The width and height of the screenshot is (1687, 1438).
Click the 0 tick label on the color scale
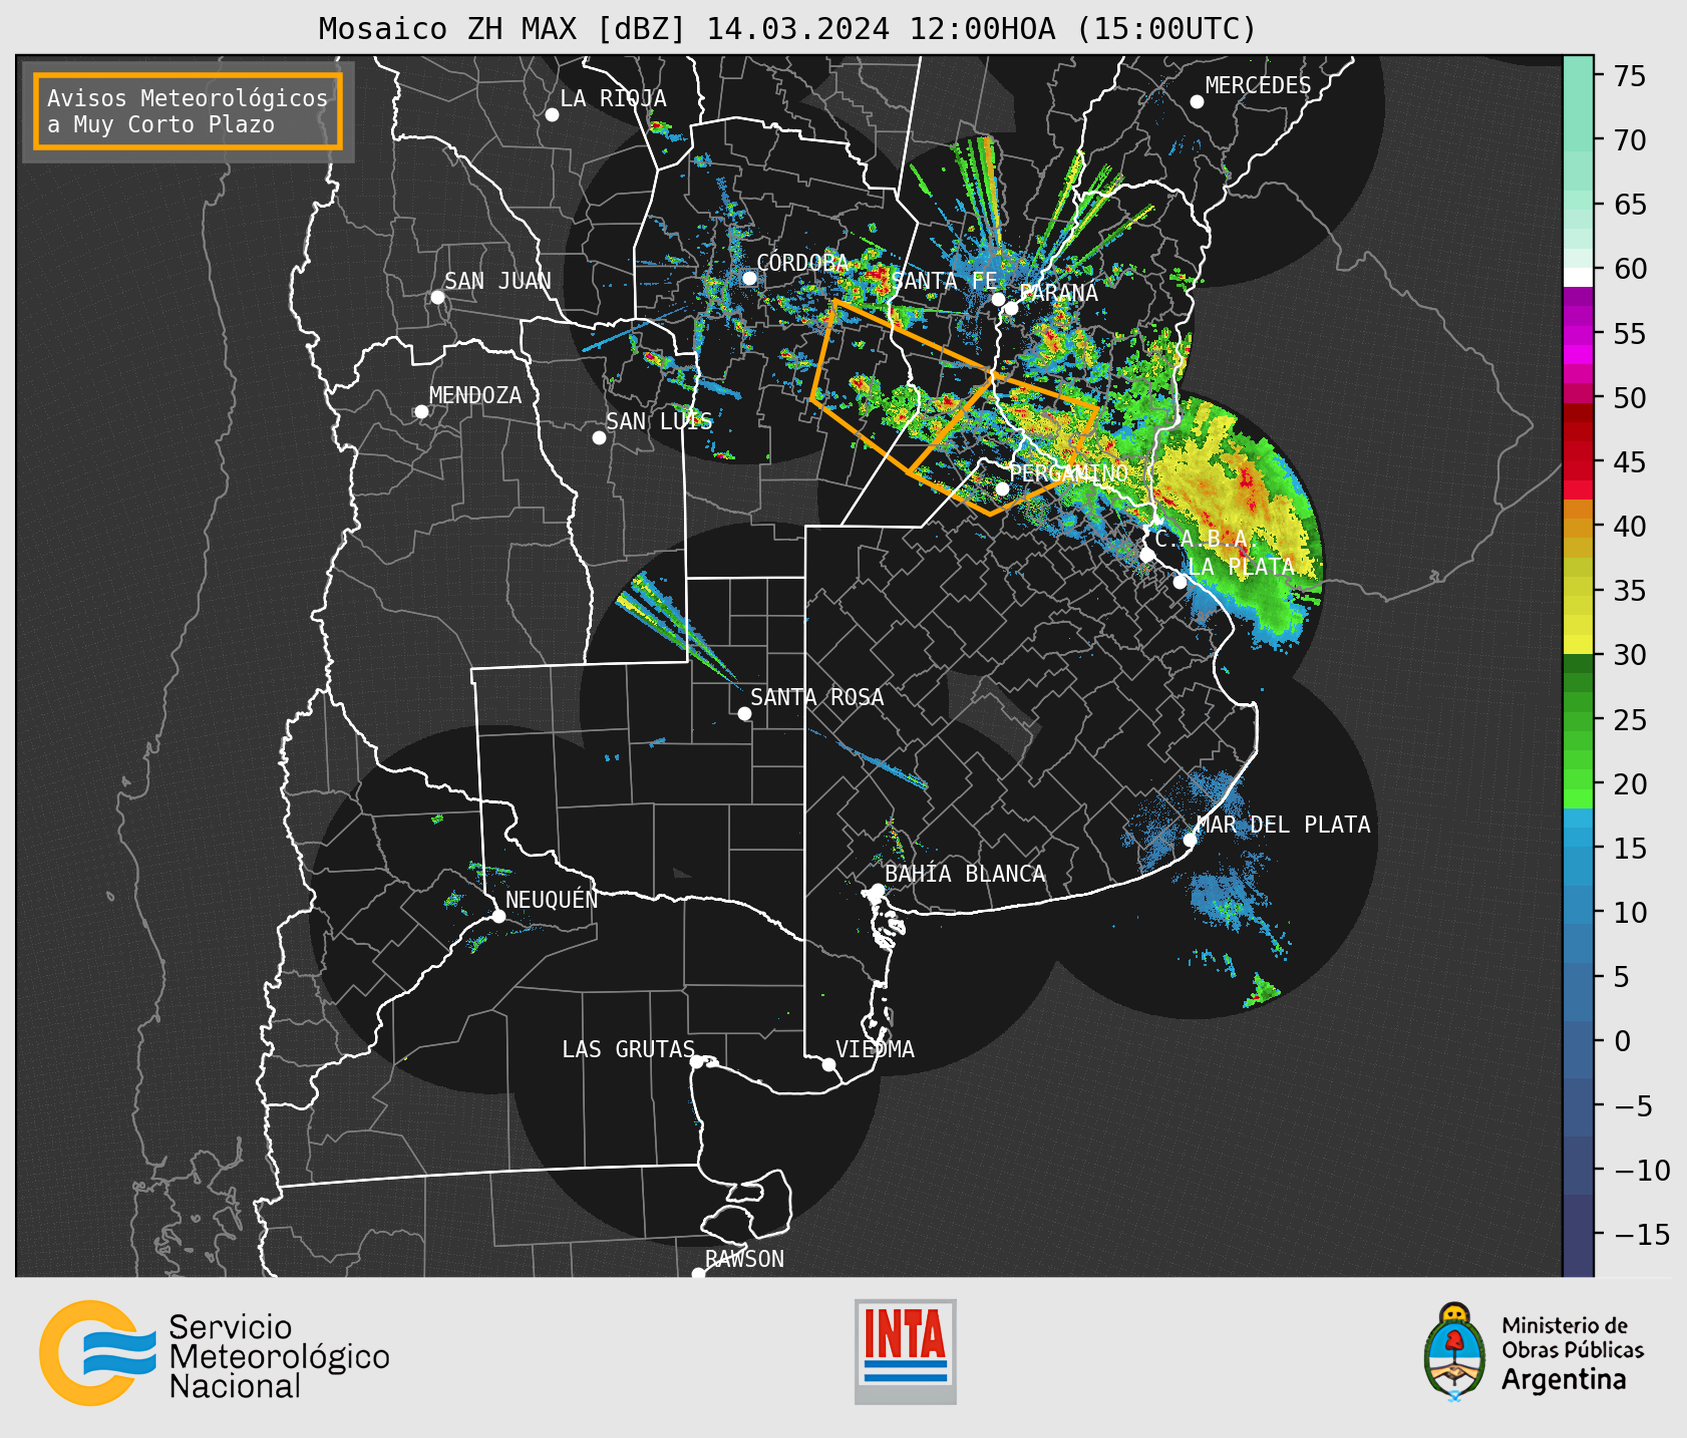click(x=1620, y=1041)
